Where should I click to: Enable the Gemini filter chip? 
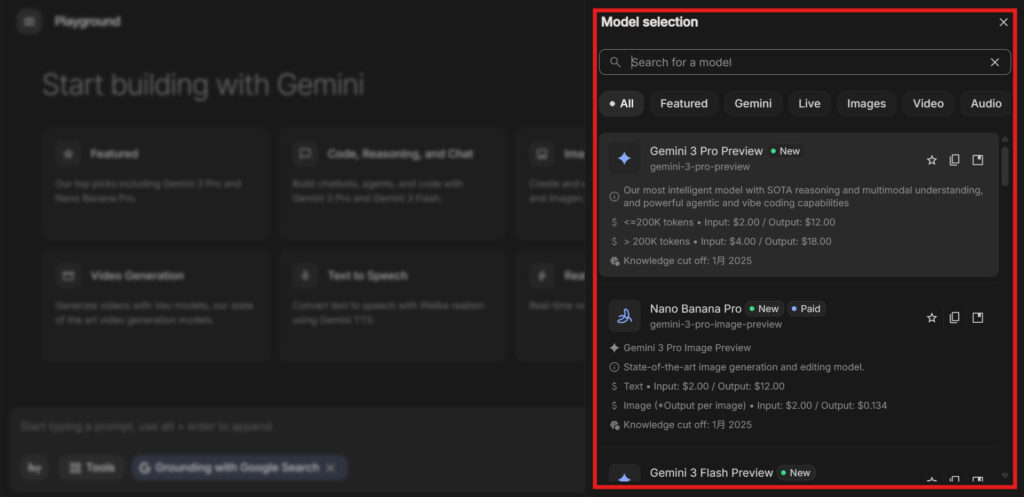(x=753, y=103)
